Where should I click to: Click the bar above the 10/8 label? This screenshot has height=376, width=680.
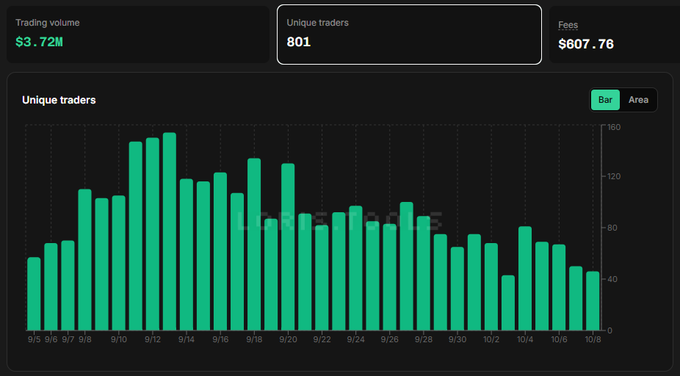pos(593,301)
